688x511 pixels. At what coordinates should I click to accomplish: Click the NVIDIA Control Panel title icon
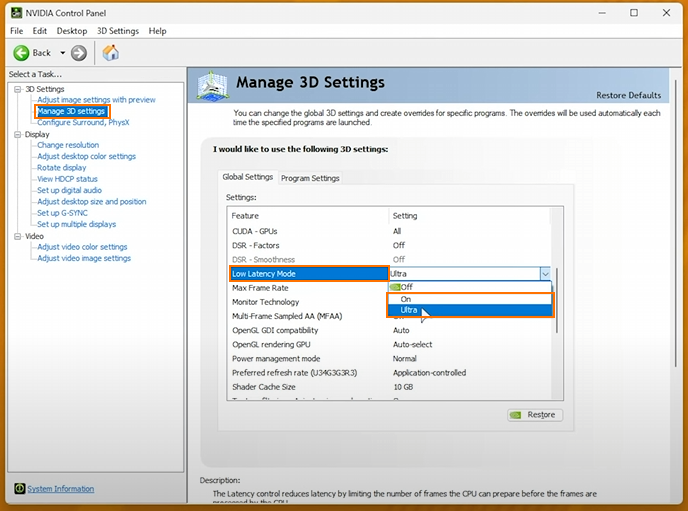coord(16,13)
